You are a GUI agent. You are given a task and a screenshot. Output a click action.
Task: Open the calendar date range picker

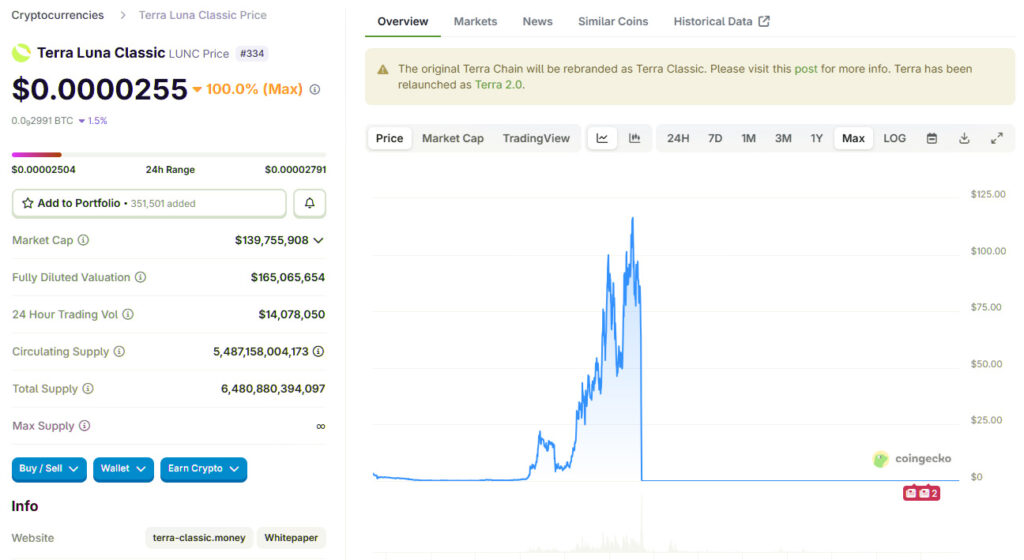(x=932, y=138)
